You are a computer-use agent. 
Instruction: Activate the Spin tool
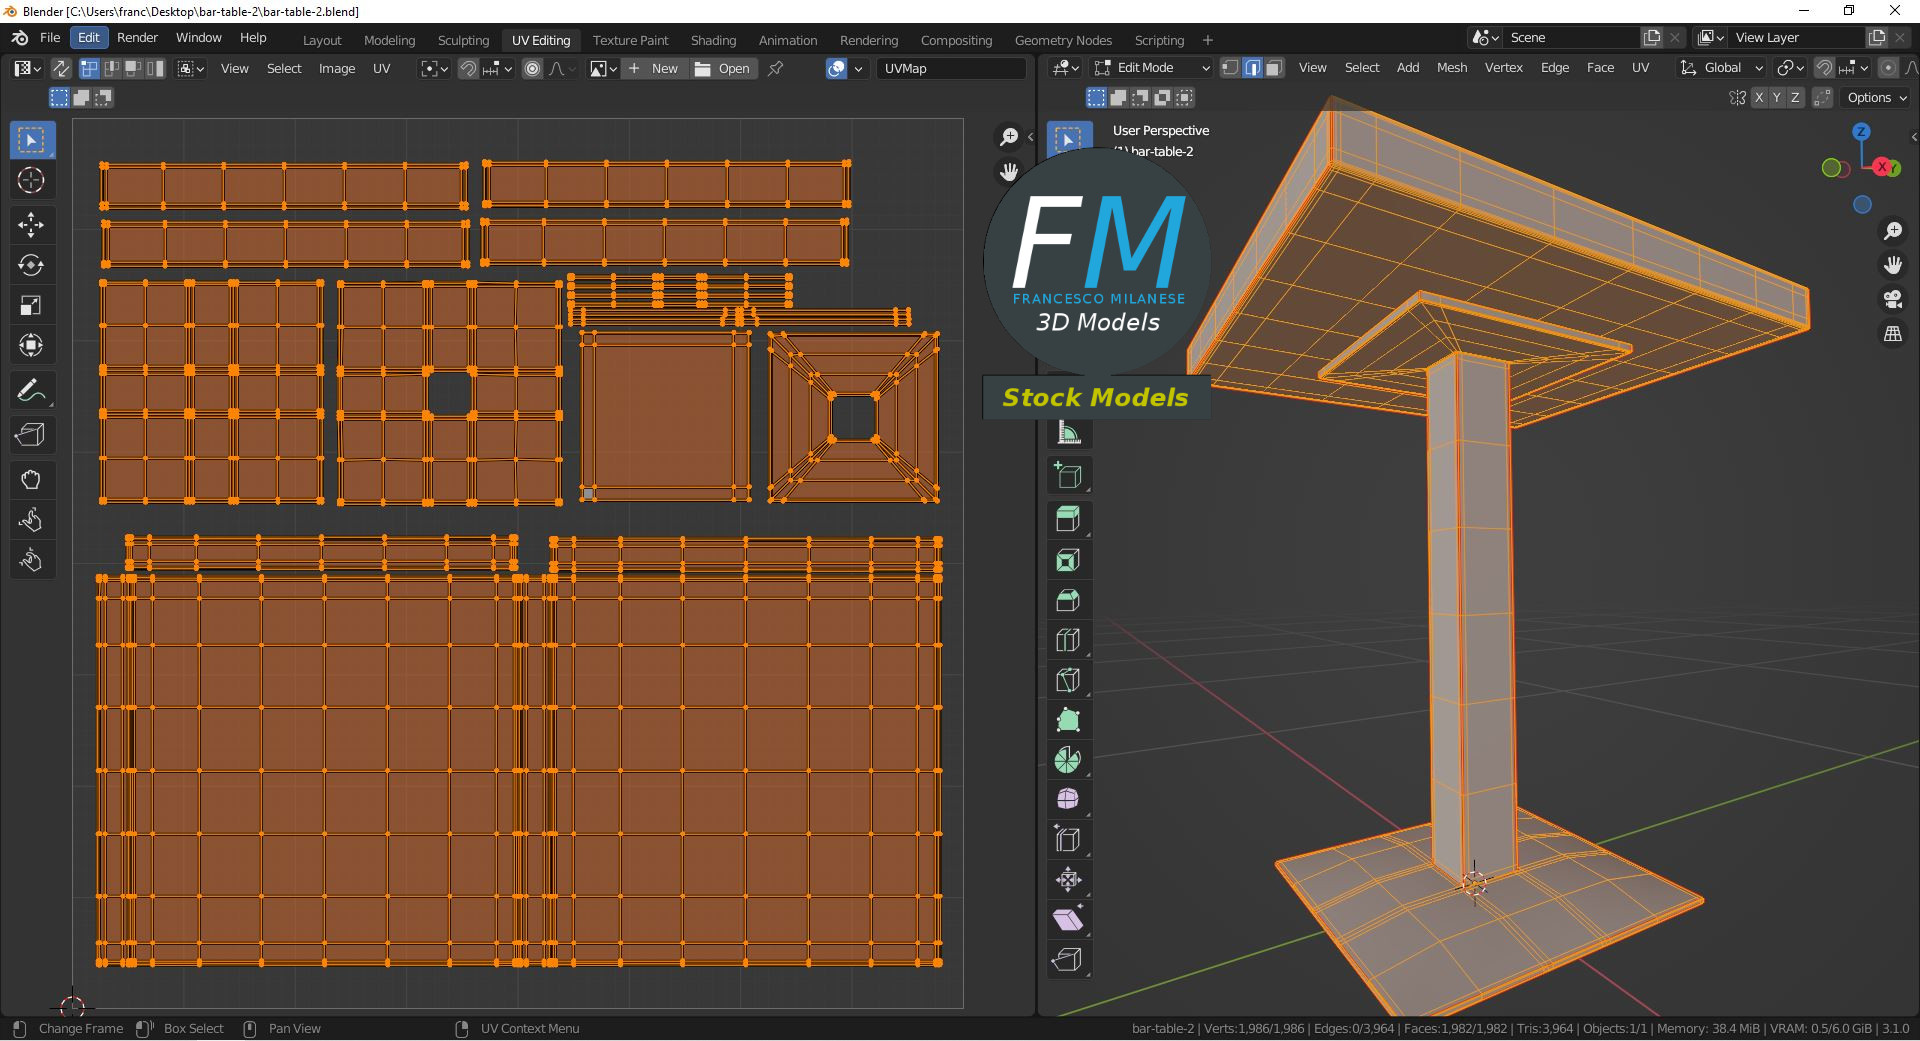(1068, 760)
